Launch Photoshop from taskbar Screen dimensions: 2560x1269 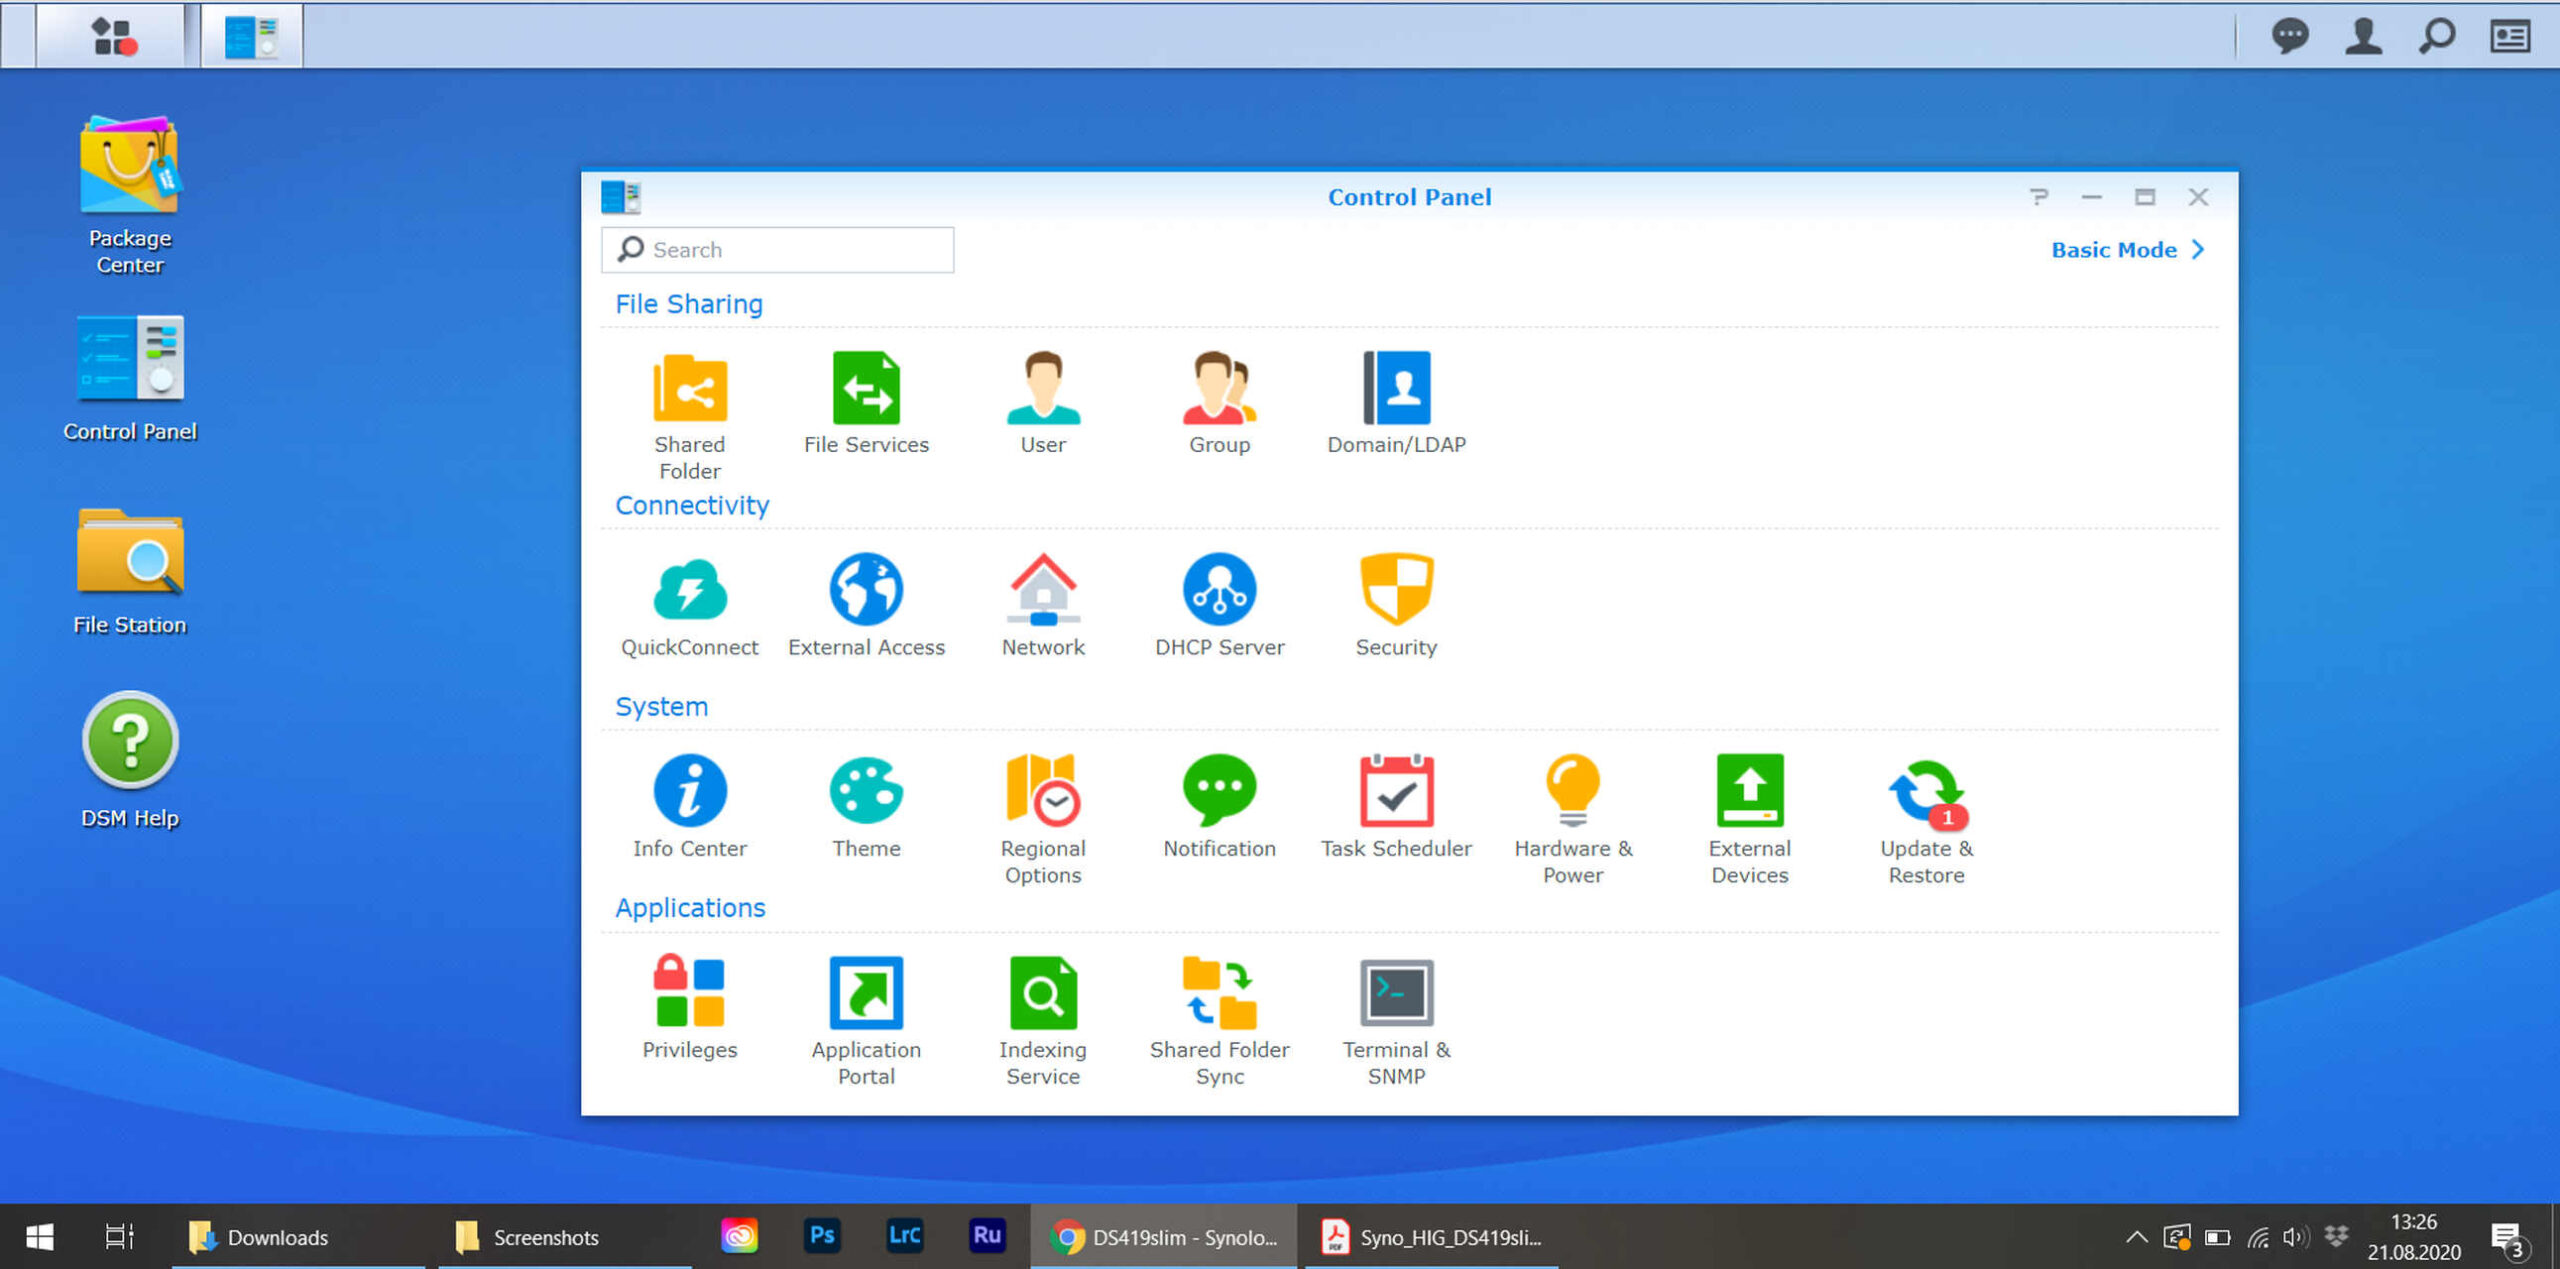tap(822, 1235)
